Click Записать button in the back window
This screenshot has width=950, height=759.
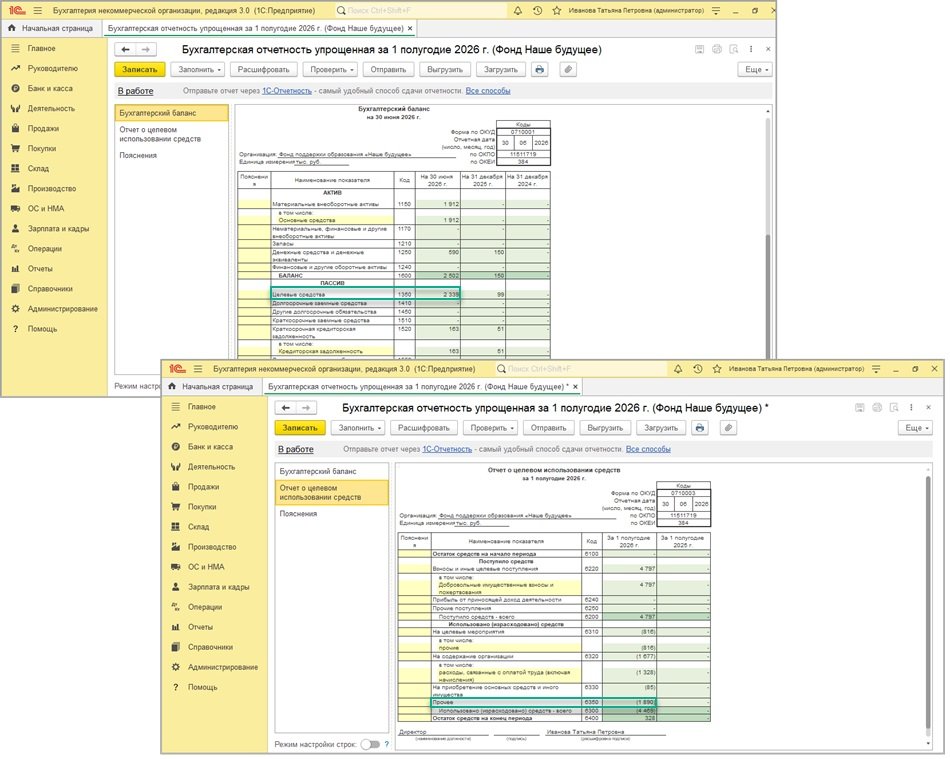pyautogui.click(x=140, y=70)
